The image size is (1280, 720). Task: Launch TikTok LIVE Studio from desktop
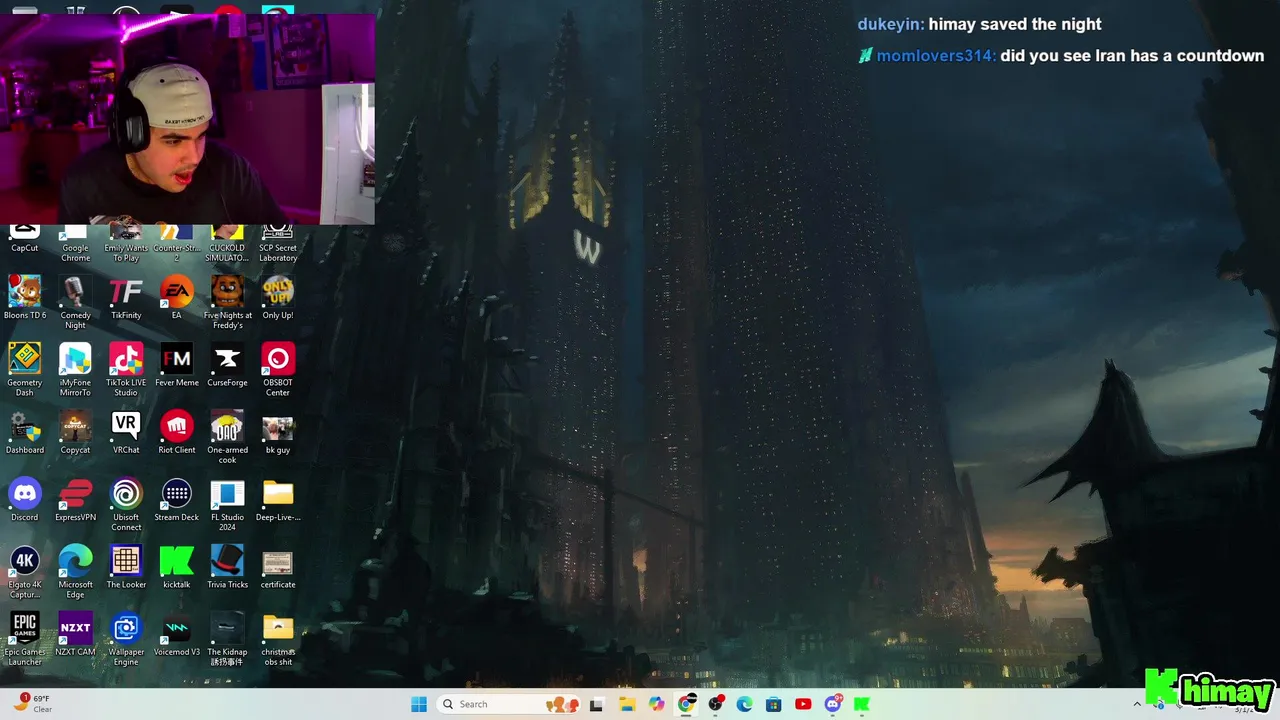coord(126,370)
